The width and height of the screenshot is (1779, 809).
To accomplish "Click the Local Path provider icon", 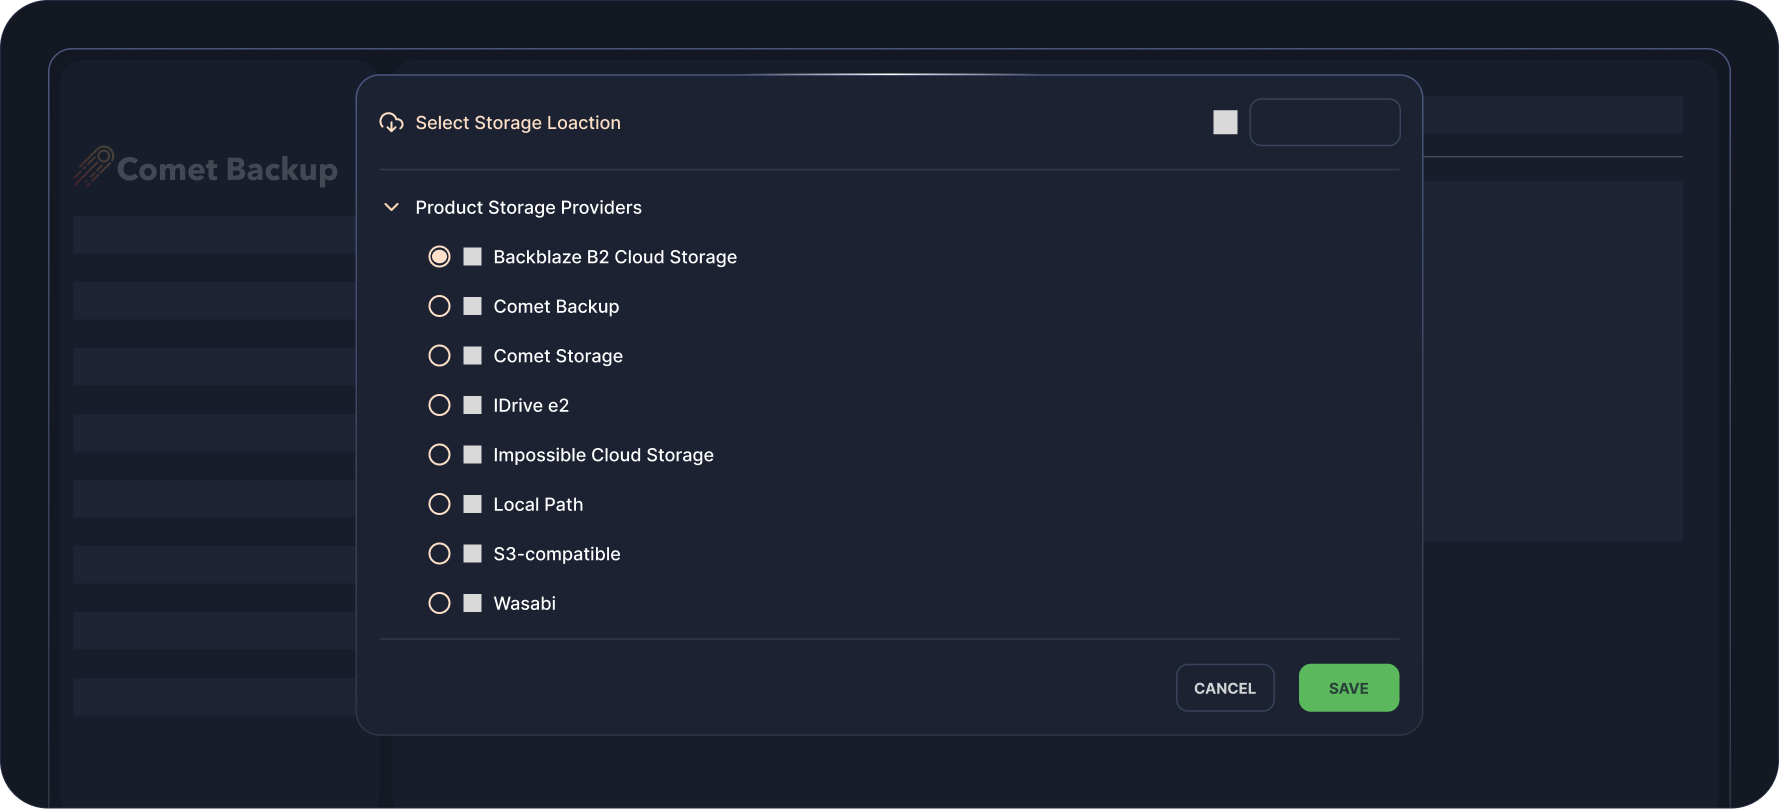I will [473, 504].
